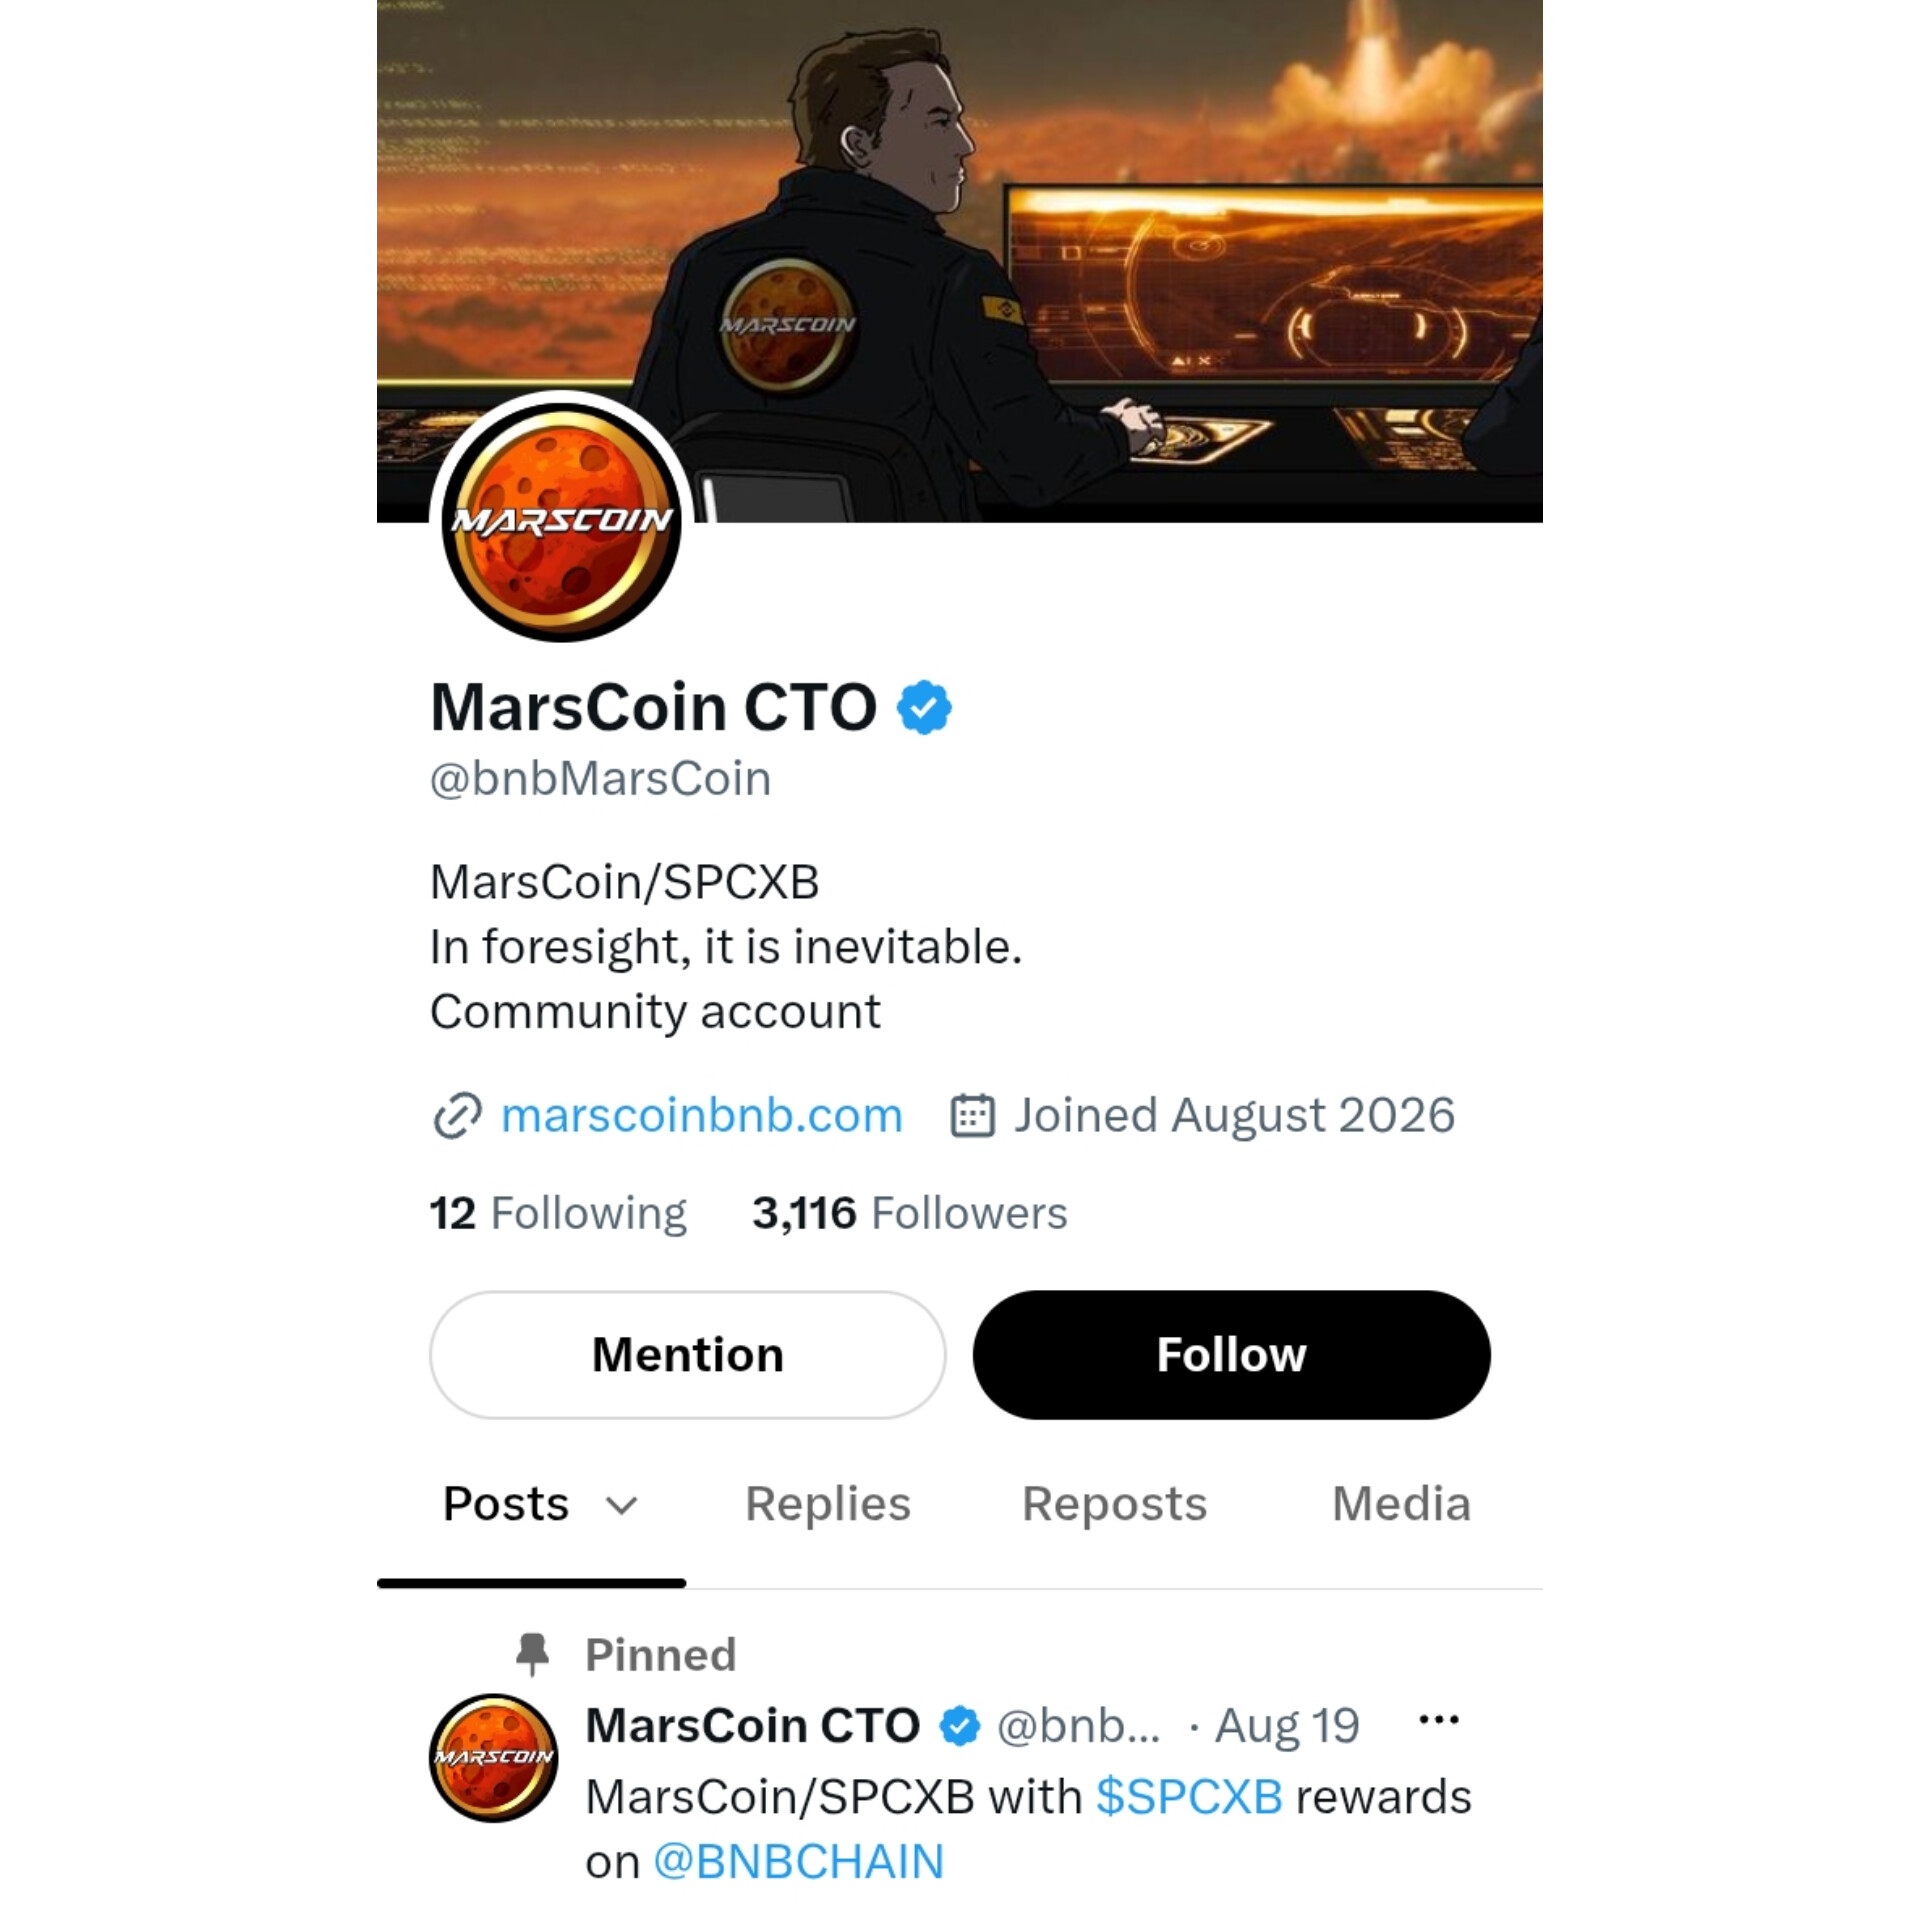Click the link chain icon before marscoinbnb.com
1920x1920 pixels.
tap(457, 1115)
